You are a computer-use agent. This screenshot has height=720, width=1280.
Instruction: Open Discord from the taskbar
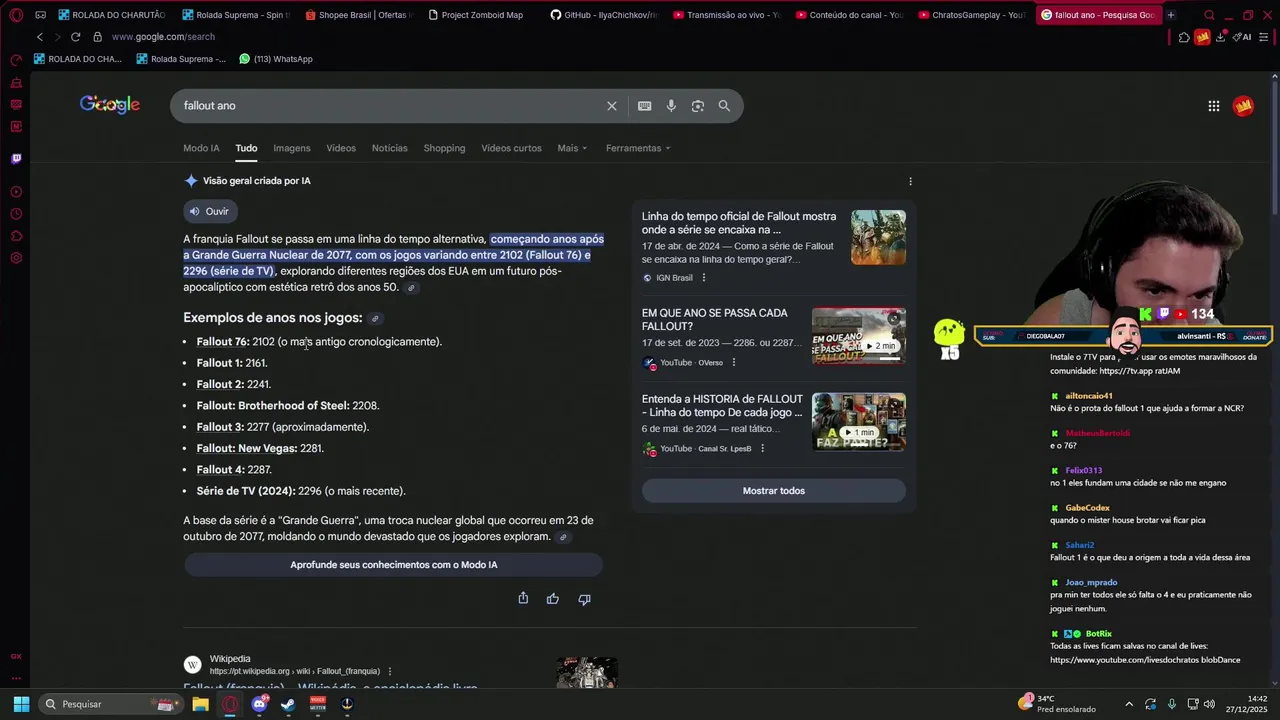pos(259,704)
